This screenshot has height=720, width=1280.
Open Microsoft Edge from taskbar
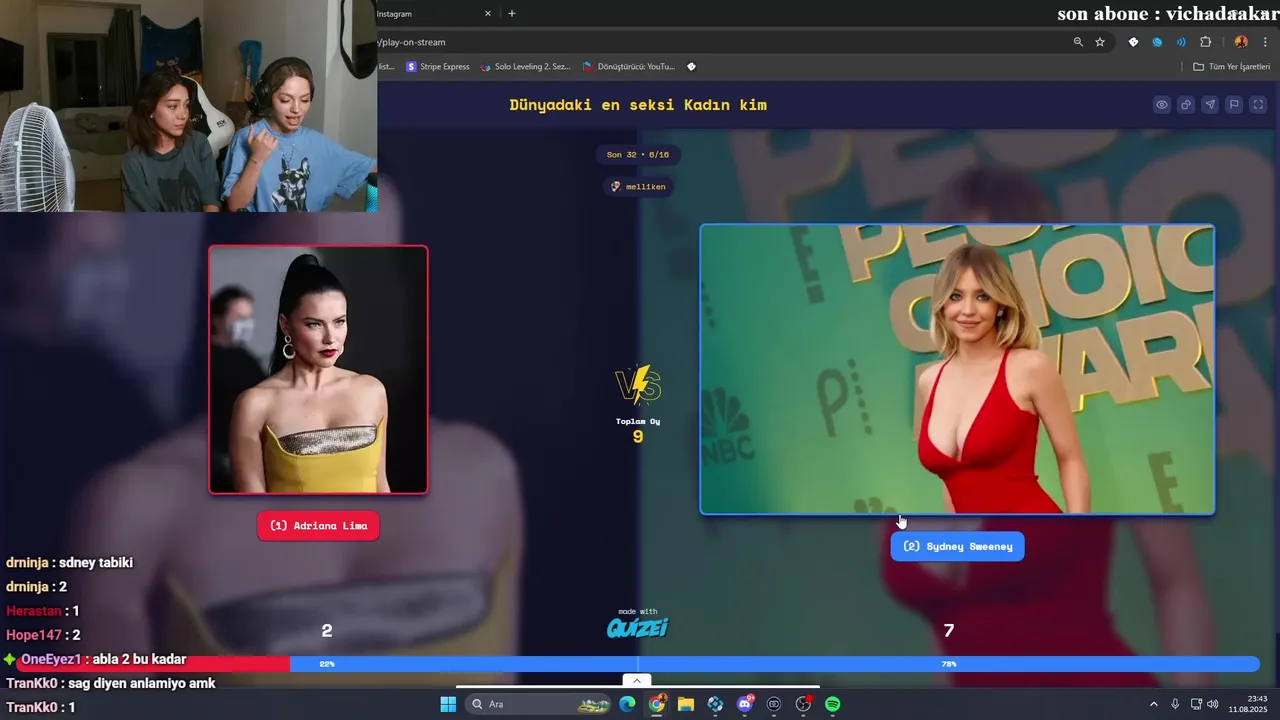point(627,704)
